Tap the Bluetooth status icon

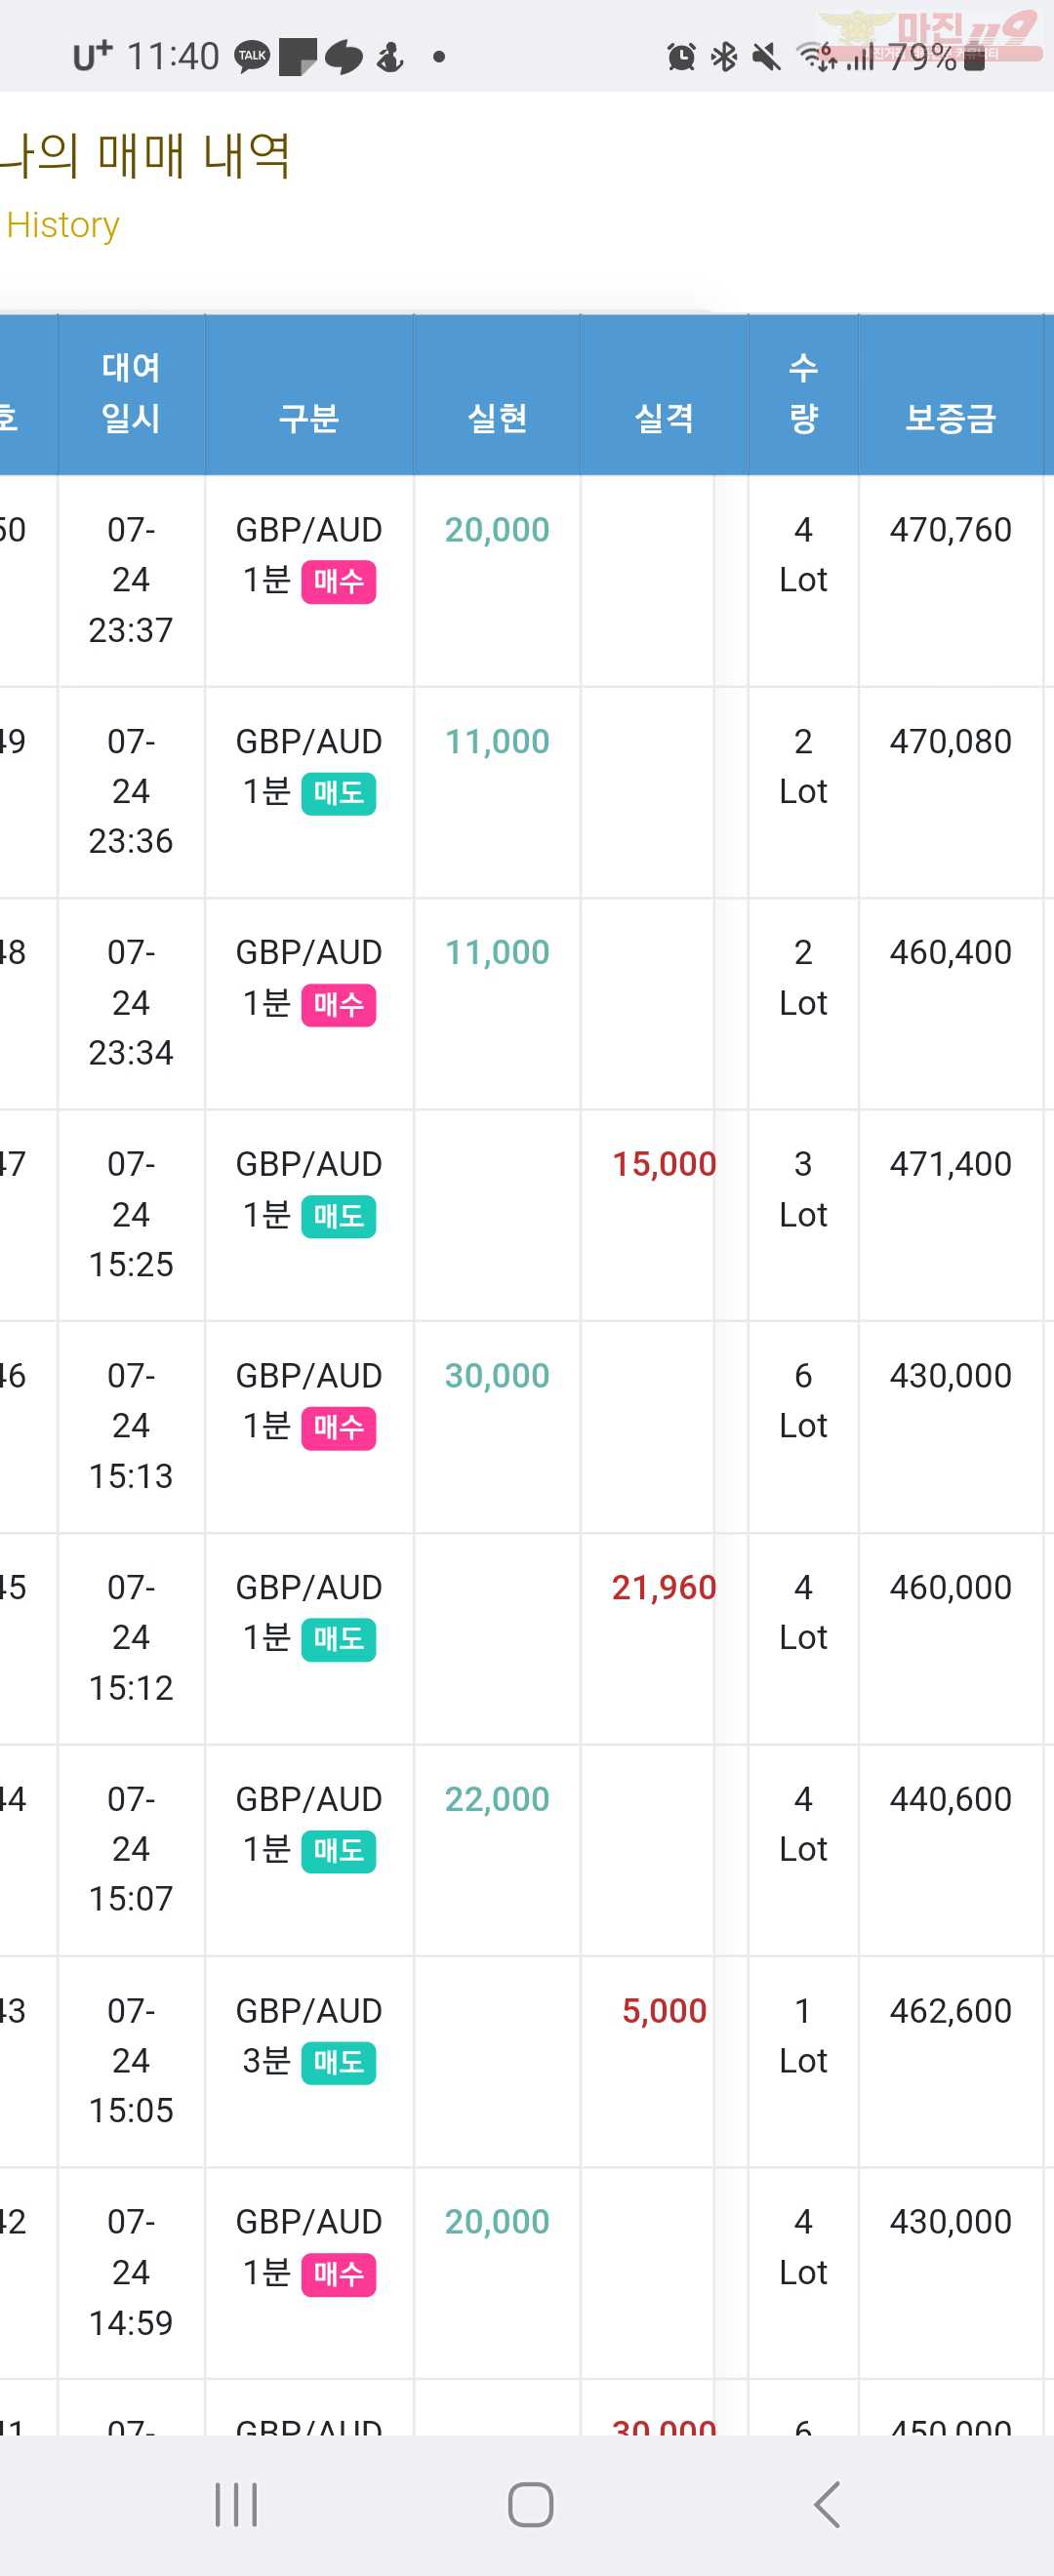(x=724, y=57)
